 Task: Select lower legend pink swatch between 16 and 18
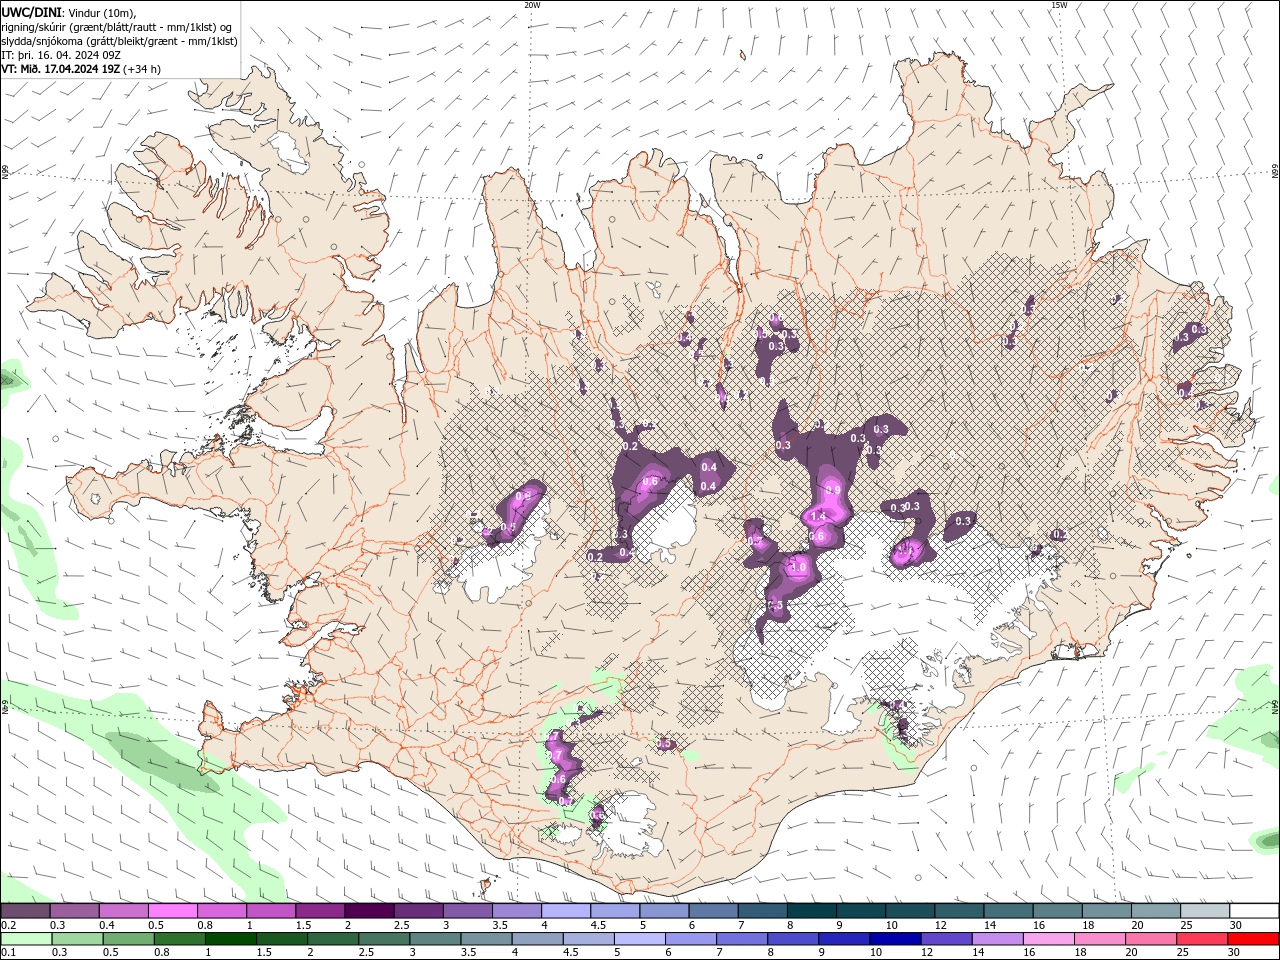click(1050, 939)
